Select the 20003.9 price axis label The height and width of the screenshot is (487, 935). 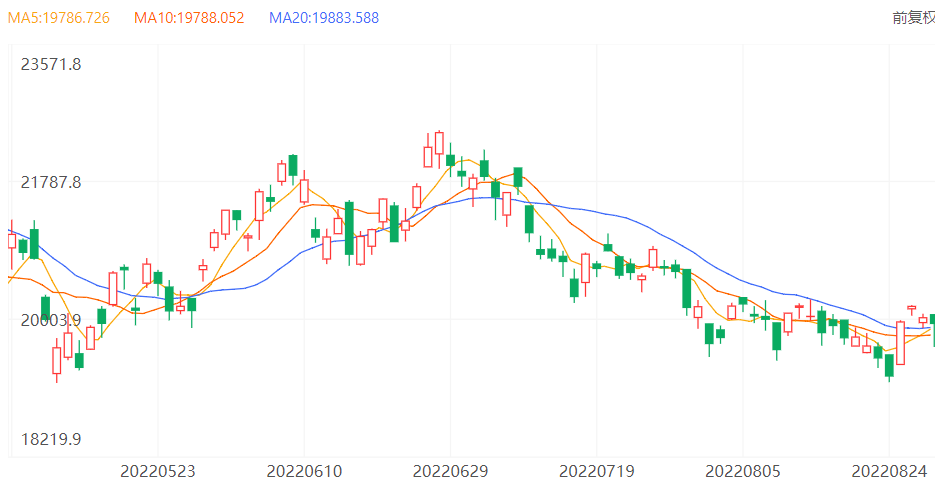[51, 320]
